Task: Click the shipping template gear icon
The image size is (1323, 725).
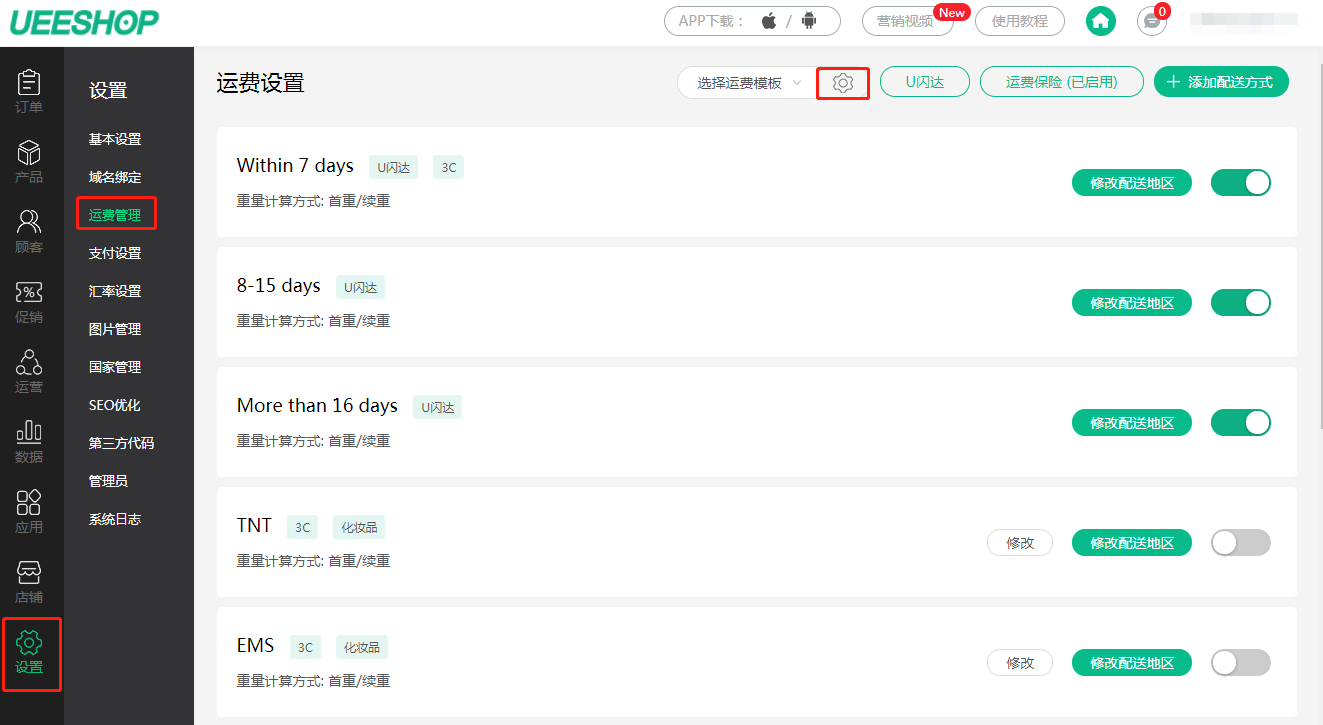Action: pos(843,83)
